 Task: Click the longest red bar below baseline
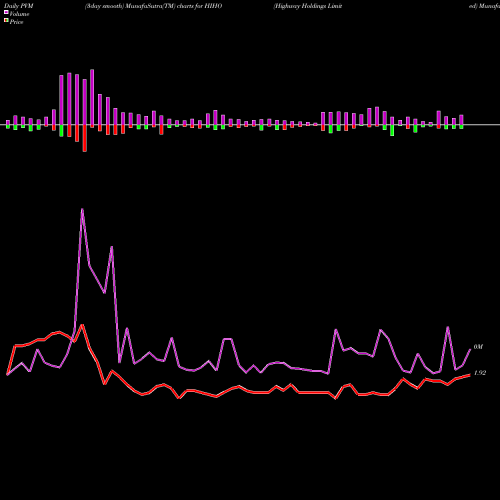coord(85,138)
